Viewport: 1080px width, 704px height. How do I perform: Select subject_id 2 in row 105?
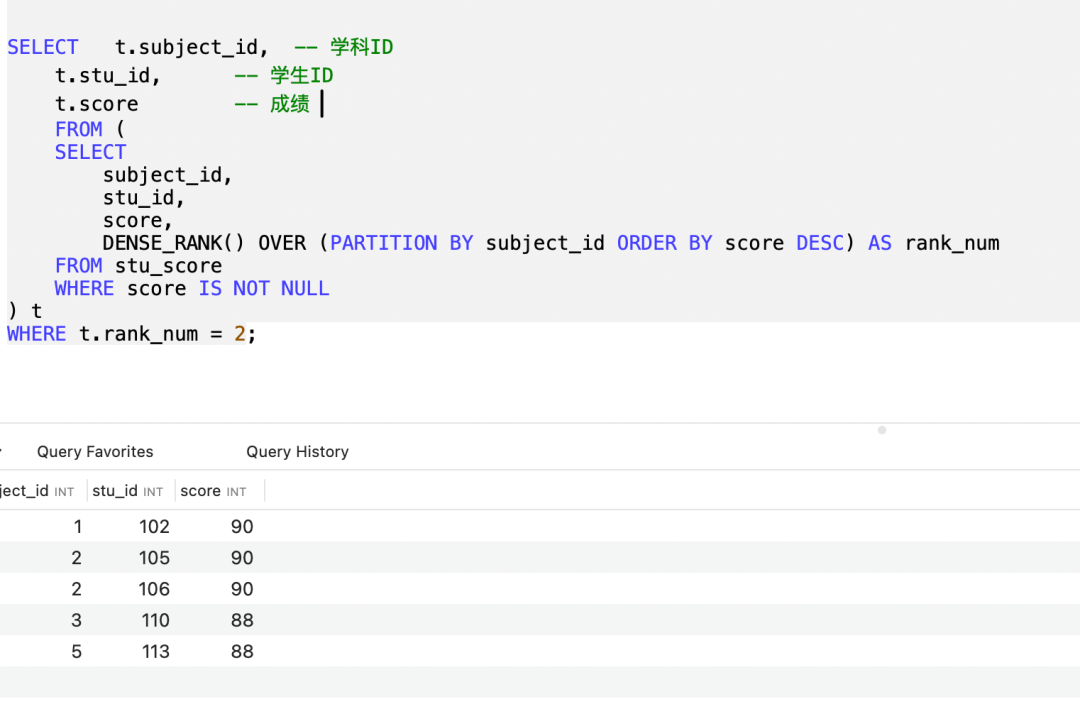[76, 557]
